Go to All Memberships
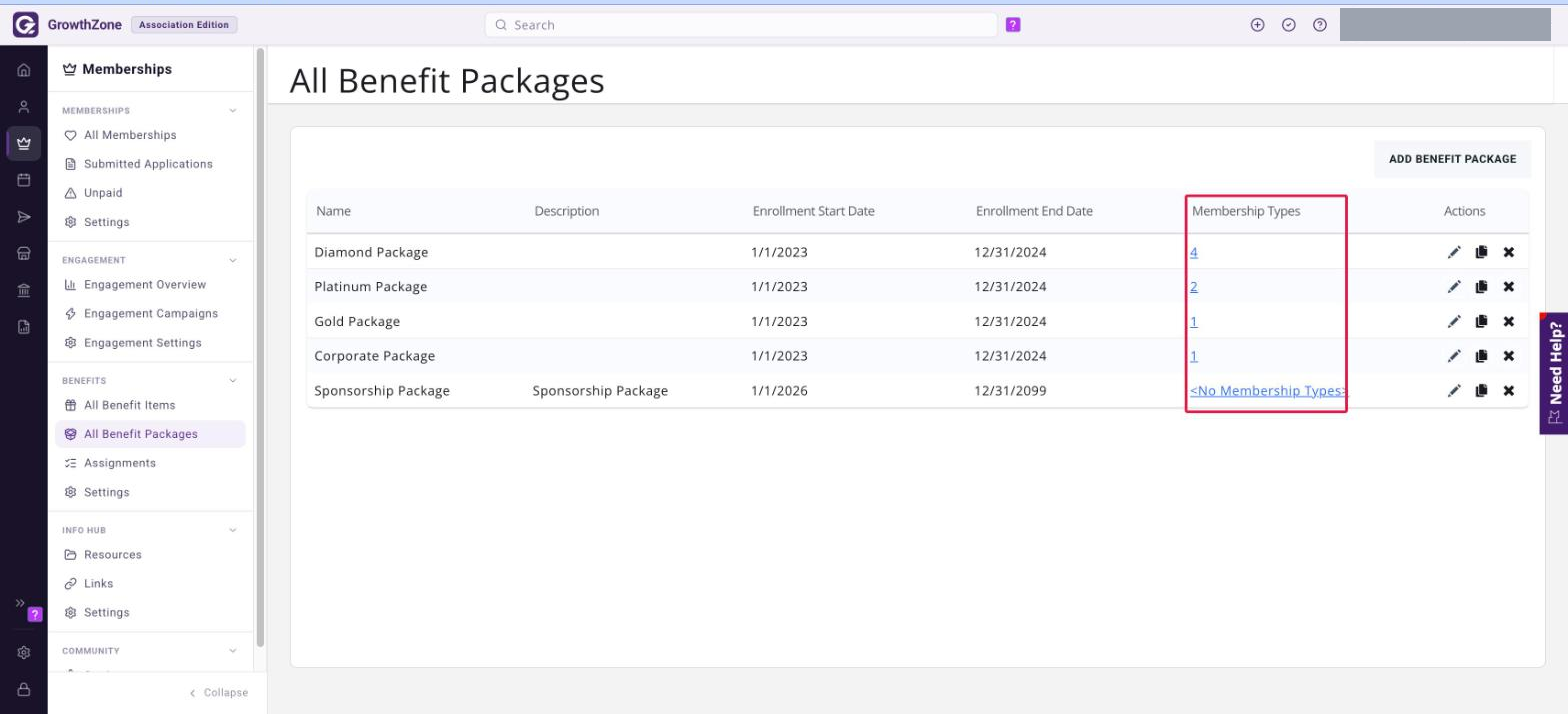This screenshot has width=1568, height=714. coord(130,135)
